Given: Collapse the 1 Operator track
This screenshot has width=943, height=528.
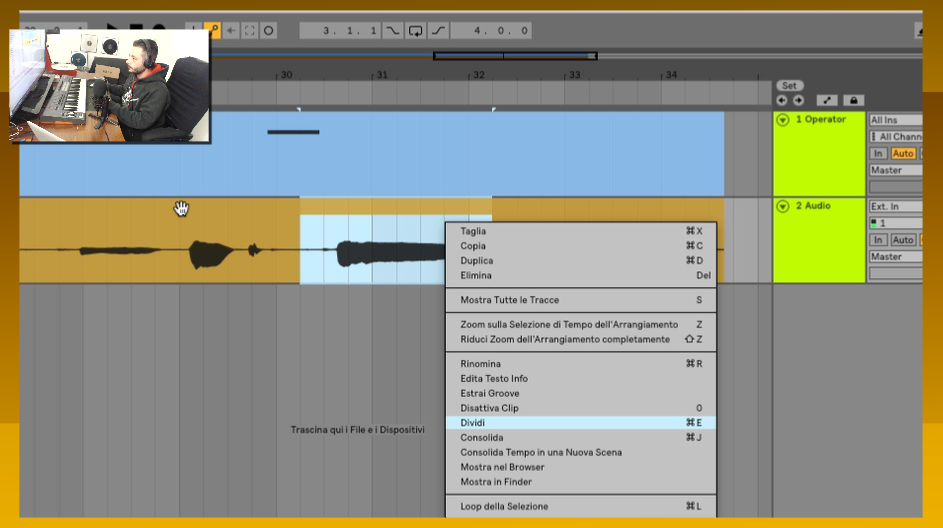Looking at the screenshot, I should (x=782, y=120).
